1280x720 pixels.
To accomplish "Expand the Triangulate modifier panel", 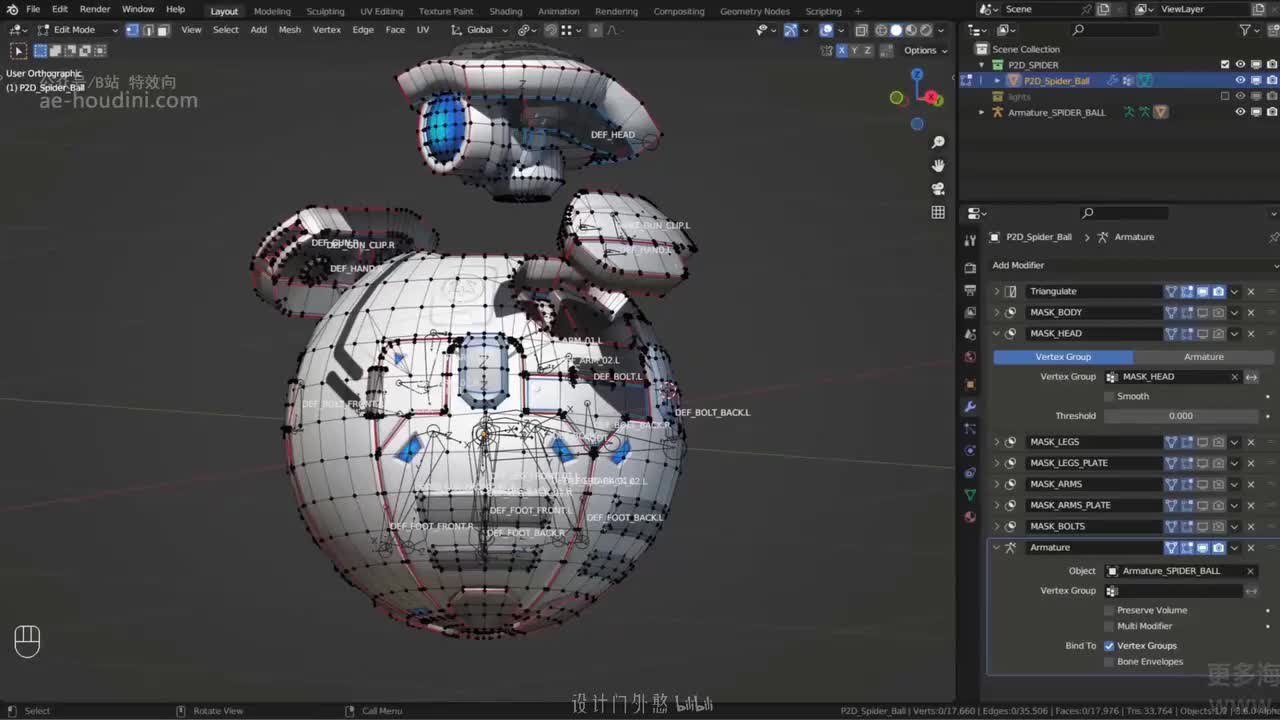I will point(996,292).
